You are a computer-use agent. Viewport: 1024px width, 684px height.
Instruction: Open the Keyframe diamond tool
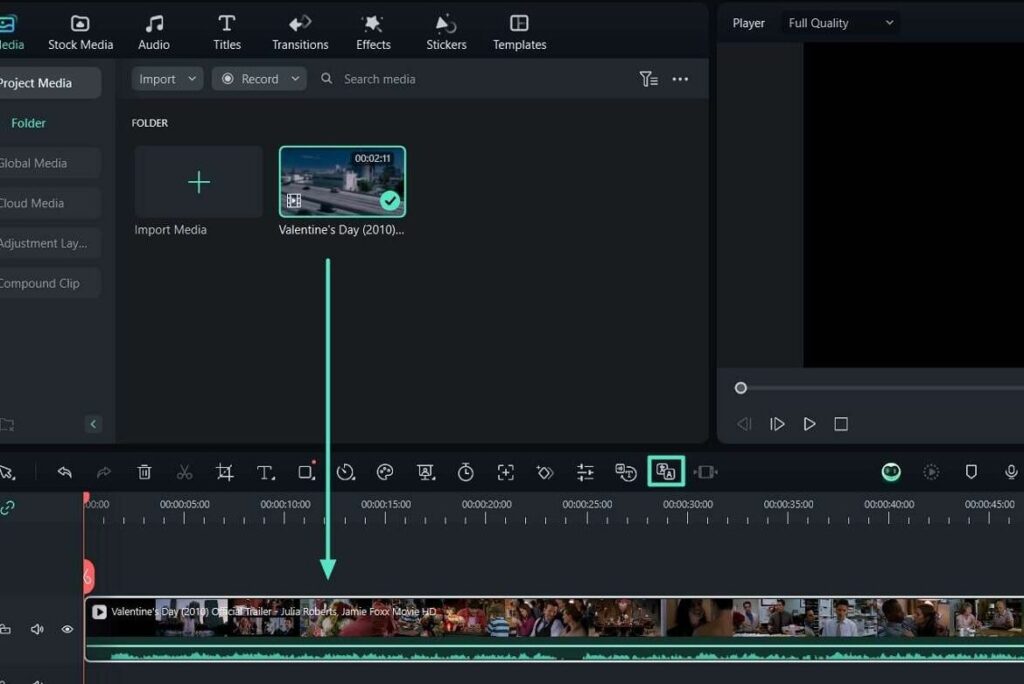545,472
